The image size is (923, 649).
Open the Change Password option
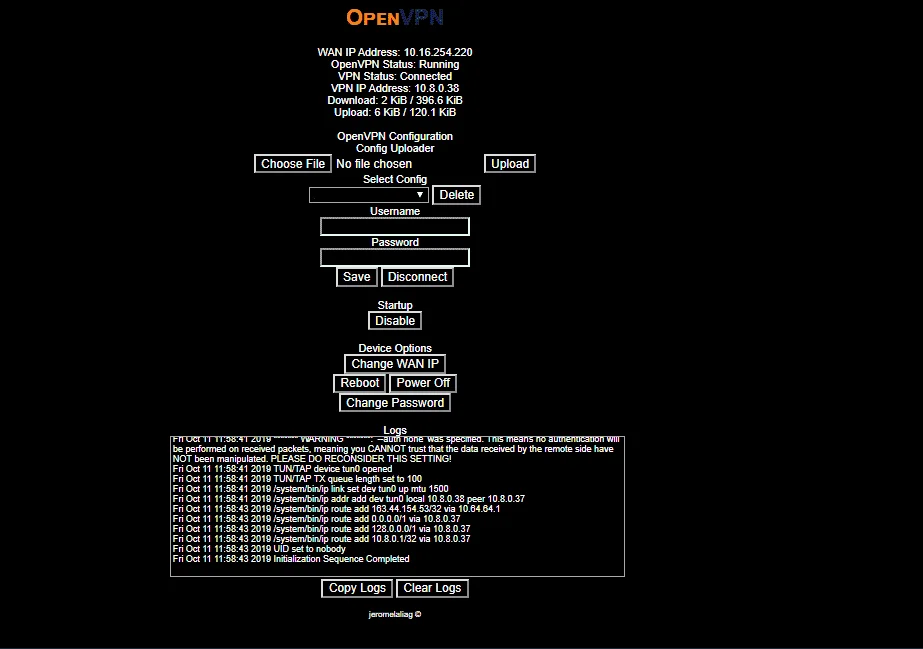click(x=395, y=402)
